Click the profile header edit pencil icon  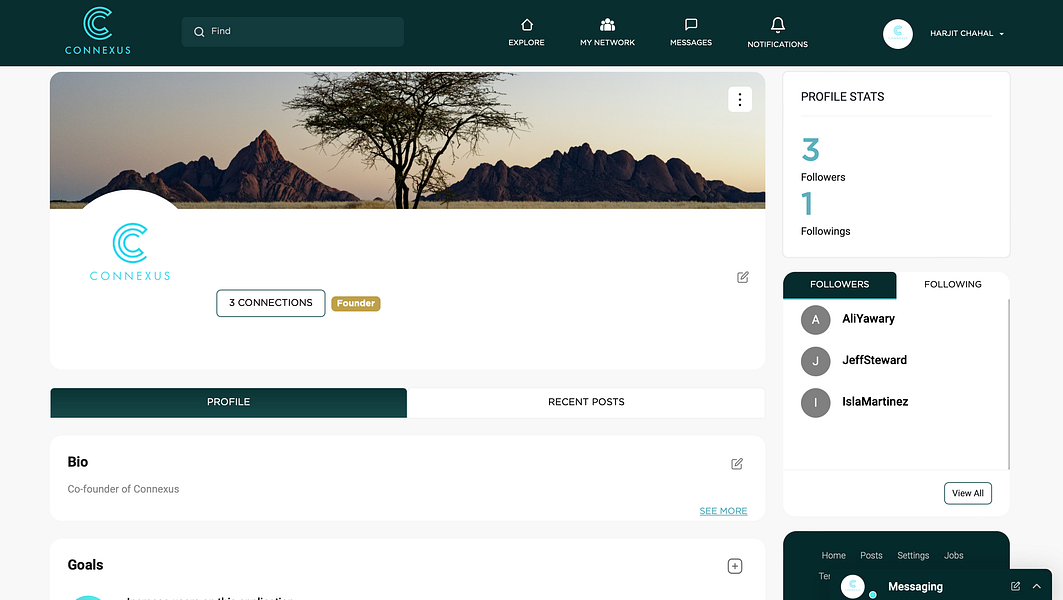coord(743,277)
